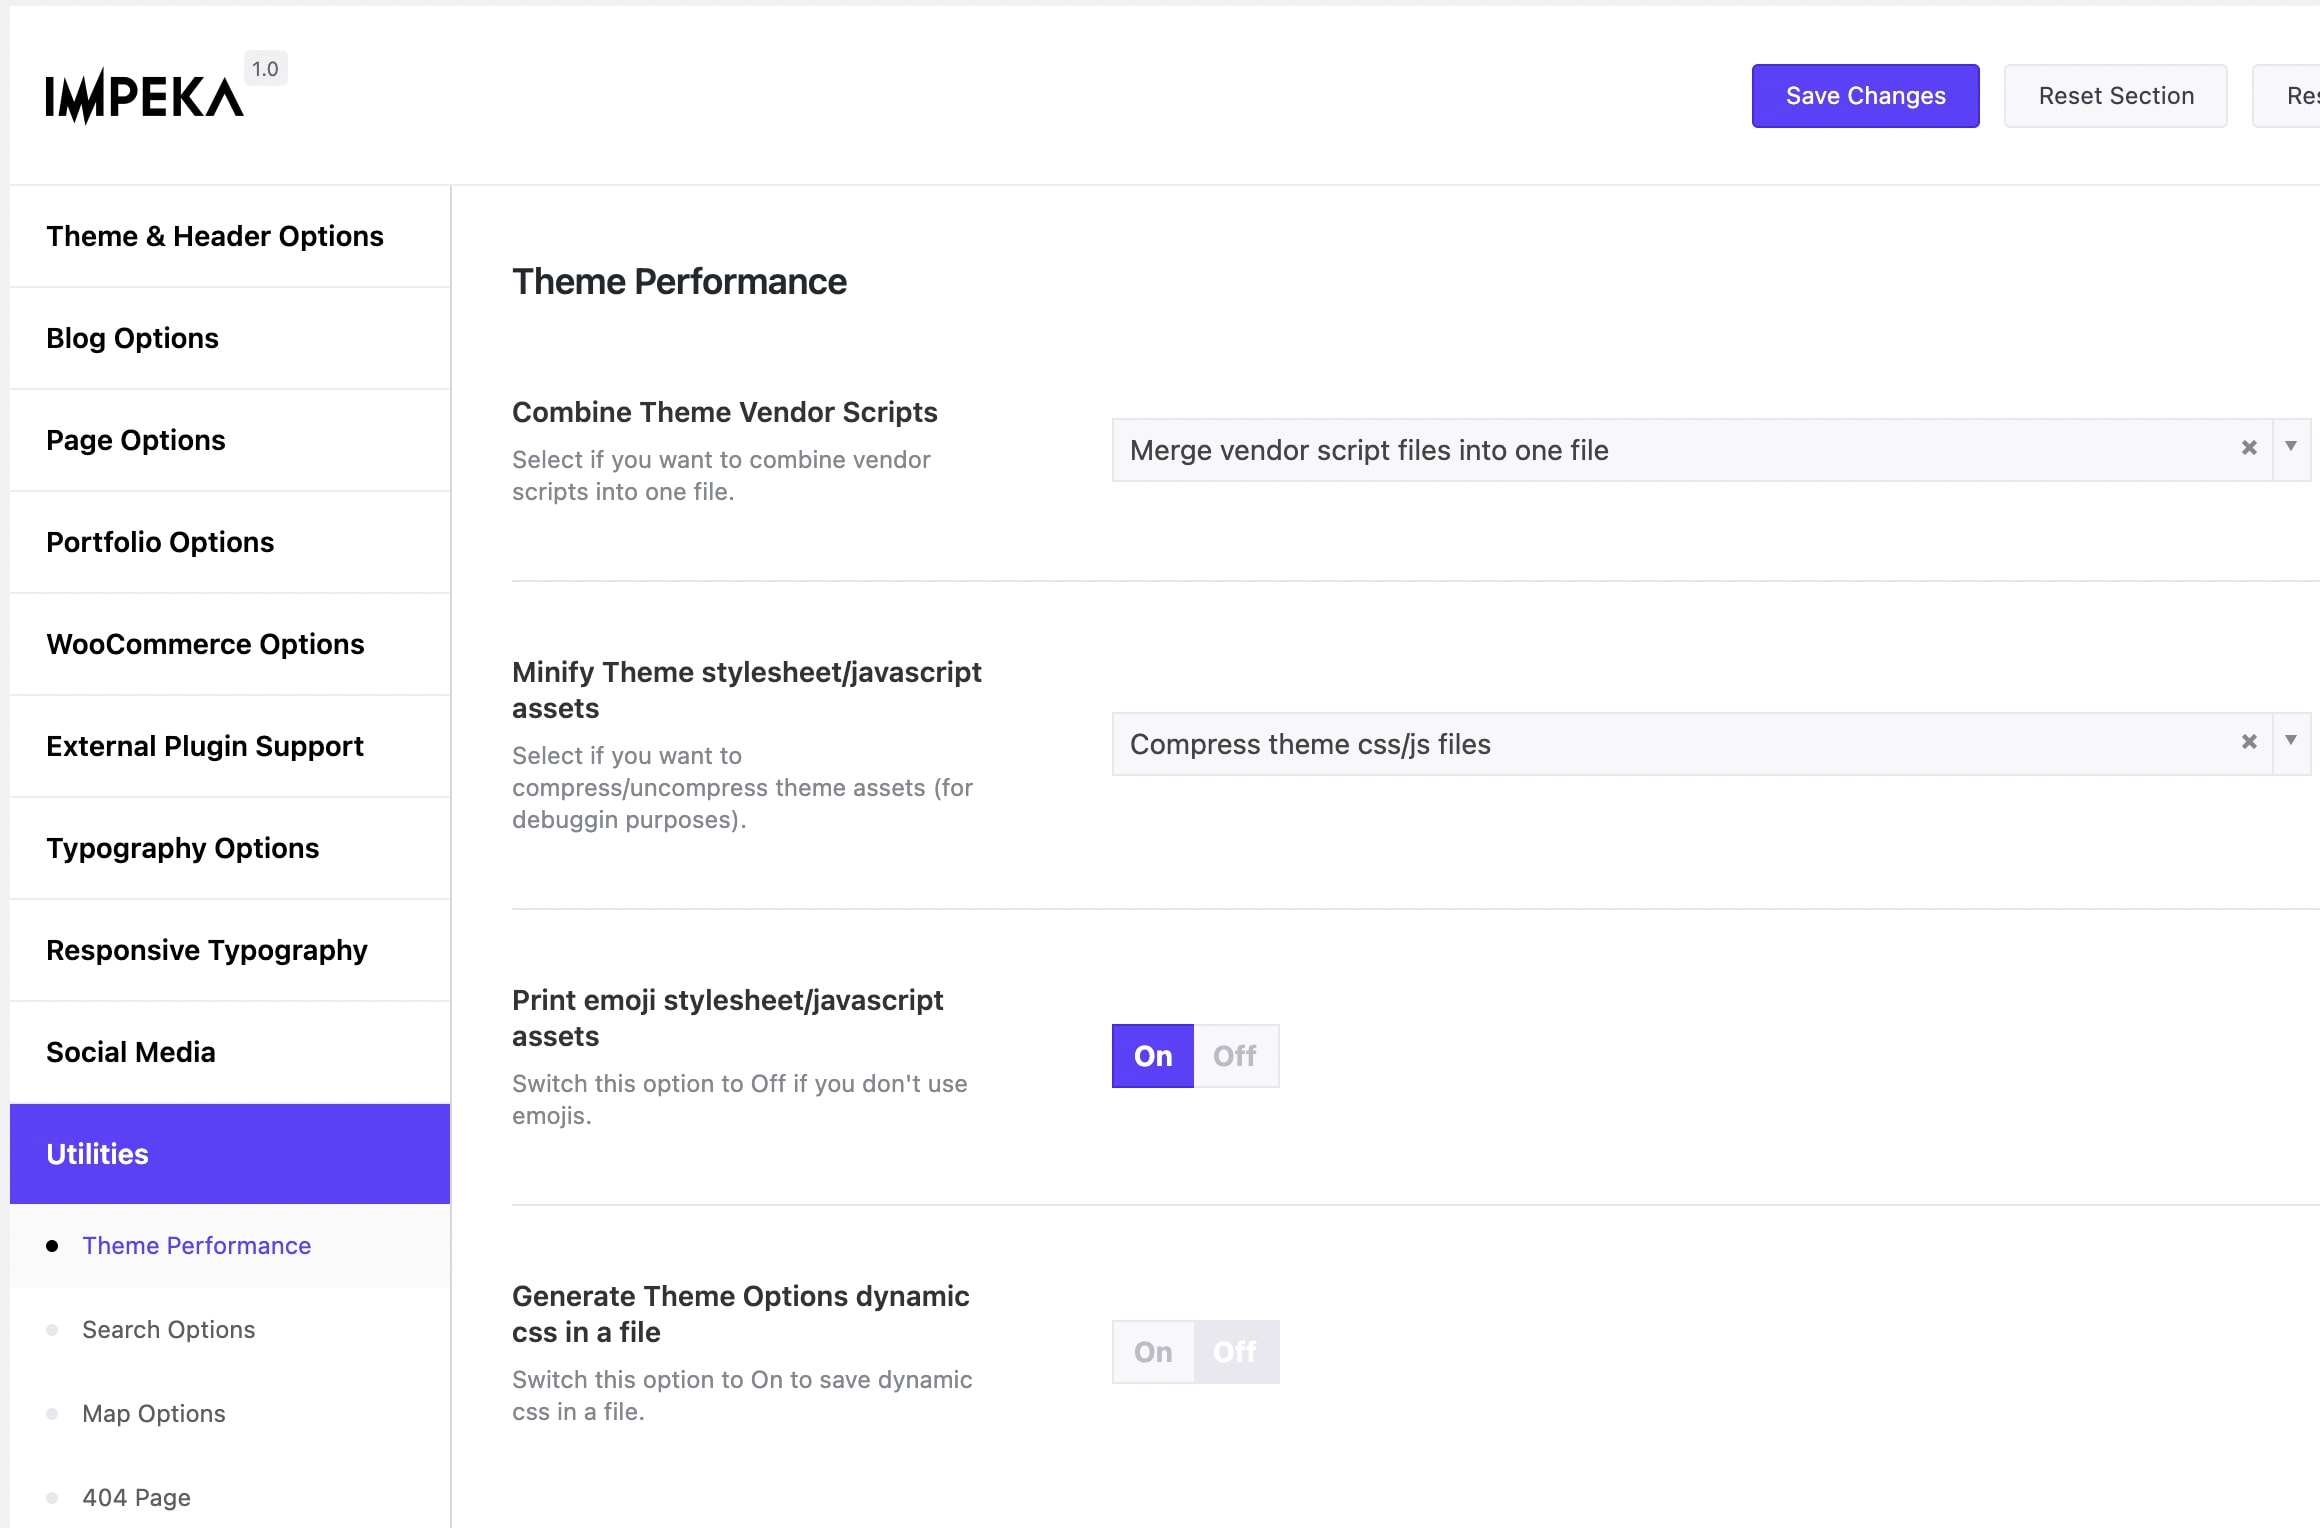Image resolution: width=2320 pixels, height=1528 pixels.
Task: Expand the Compress theme css/js files dropdown
Action: 2292,742
